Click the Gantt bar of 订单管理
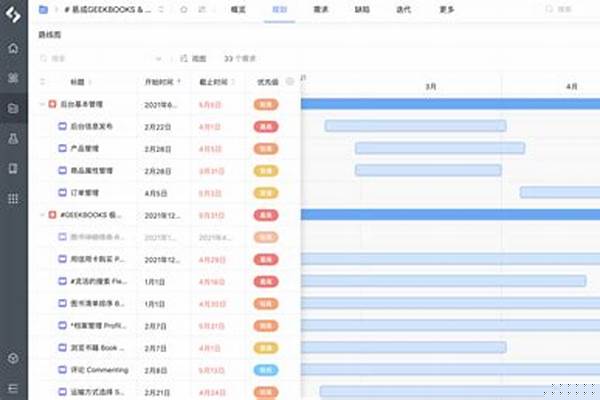The width and height of the screenshot is (600, 400). 560,192
